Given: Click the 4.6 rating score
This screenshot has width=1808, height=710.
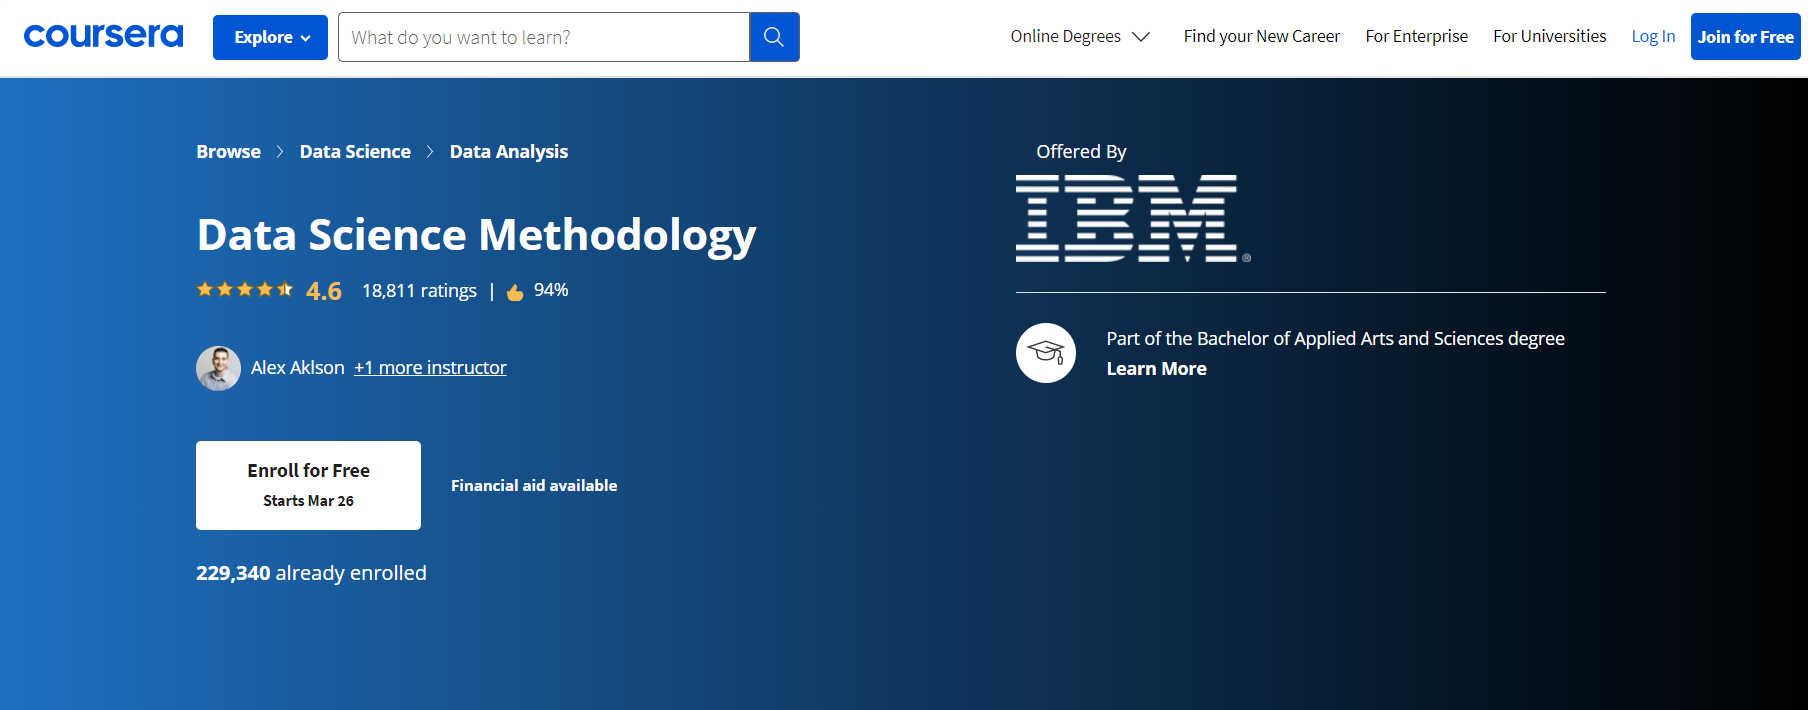Looking at the screenshot, I should pyautogui.click(x=324, y=291).
